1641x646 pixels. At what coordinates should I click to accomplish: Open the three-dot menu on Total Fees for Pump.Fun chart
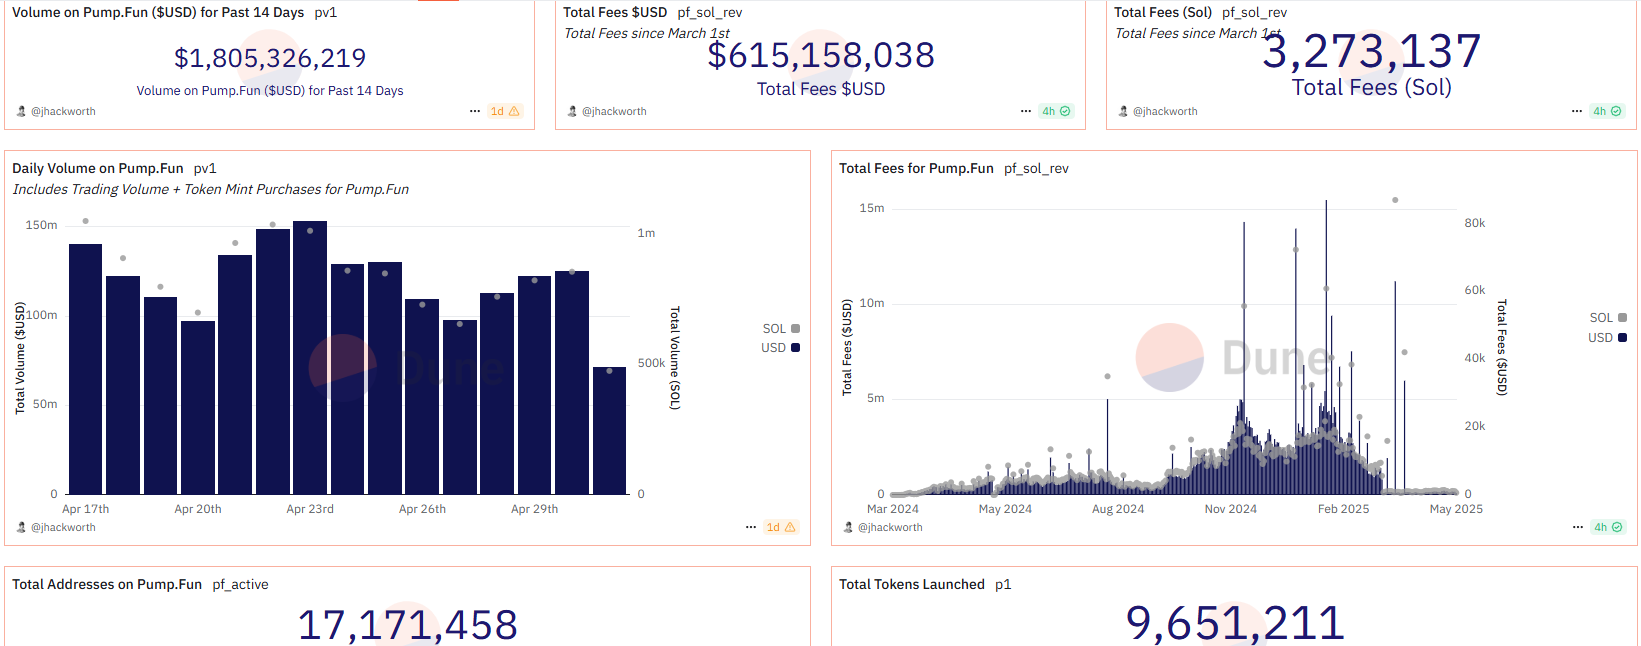click(x=1578, y=527)
